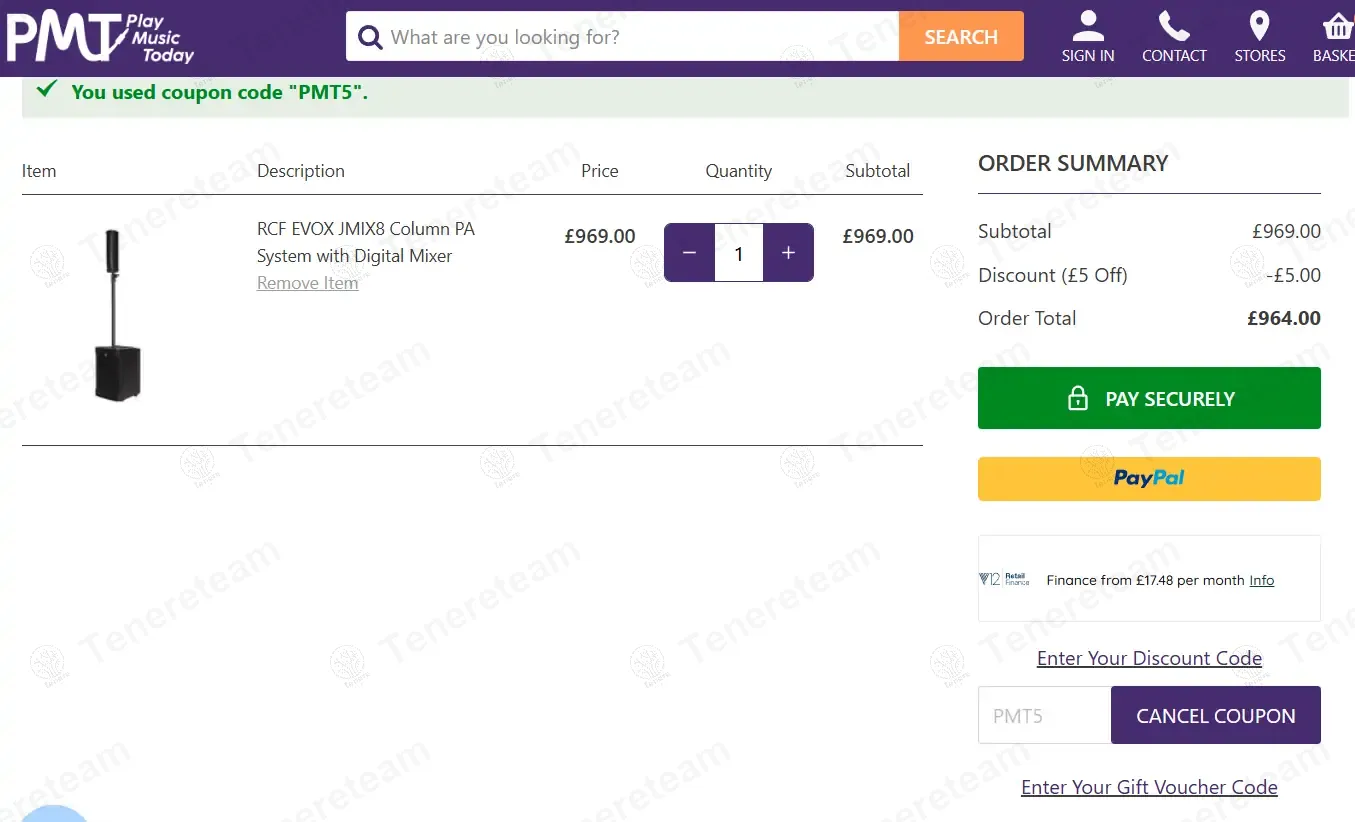
Task: Expand Enter Your Gift Voucher Code
Action: coord(1149,787)
